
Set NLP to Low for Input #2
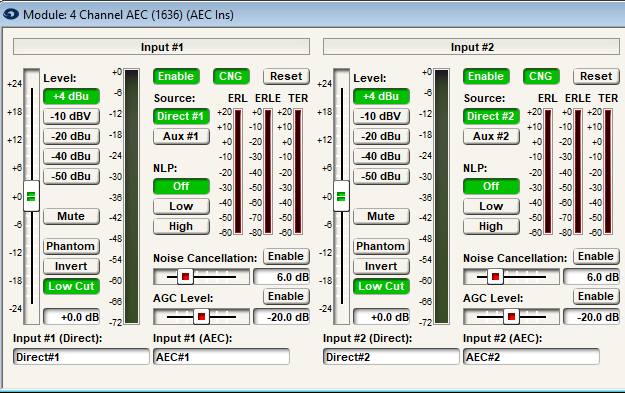click(491, 206)
